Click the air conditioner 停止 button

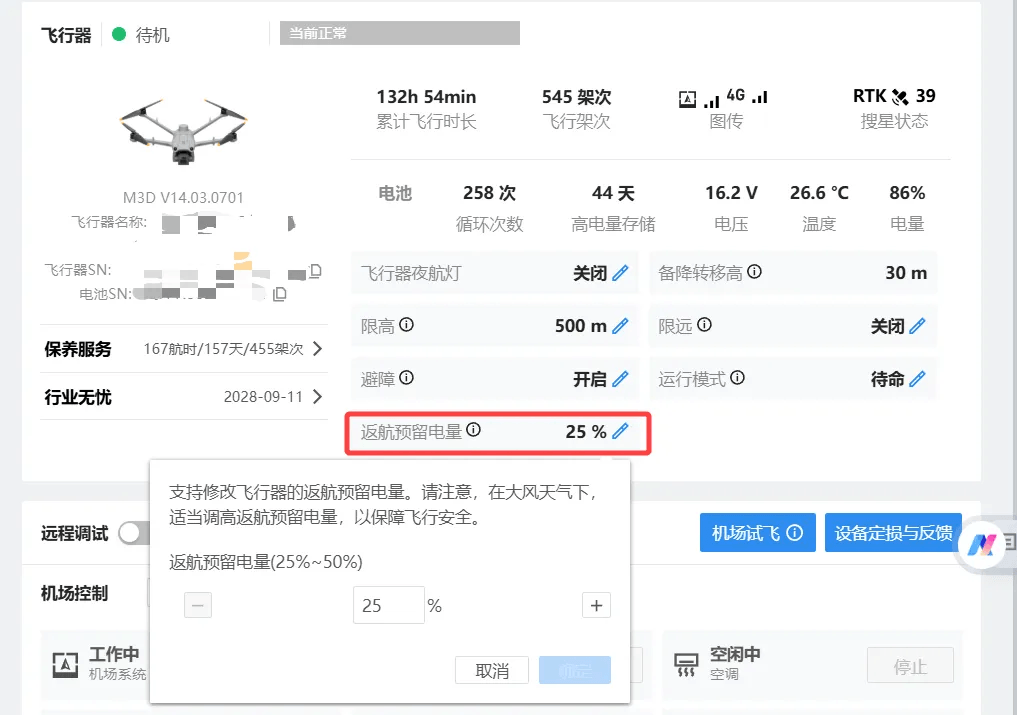[910, 665]
